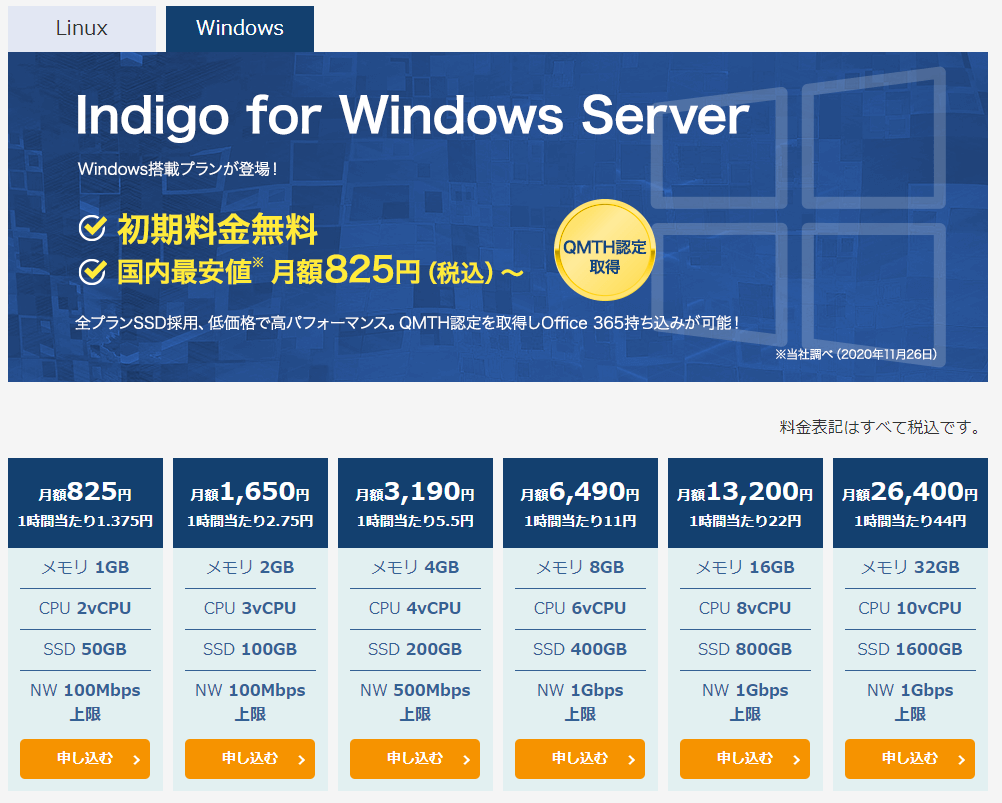Click 申し込む under the 月額13,200円 plan

(744, 759)
